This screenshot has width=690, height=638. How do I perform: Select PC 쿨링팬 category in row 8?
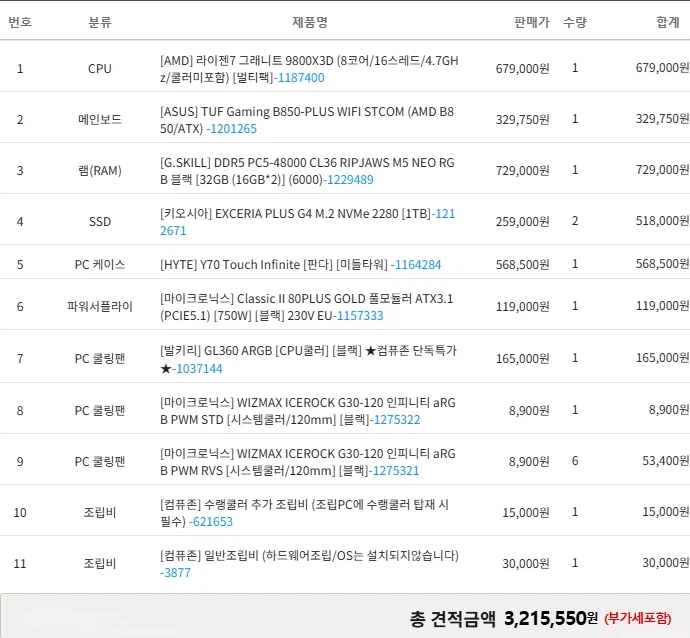point(100,411)
